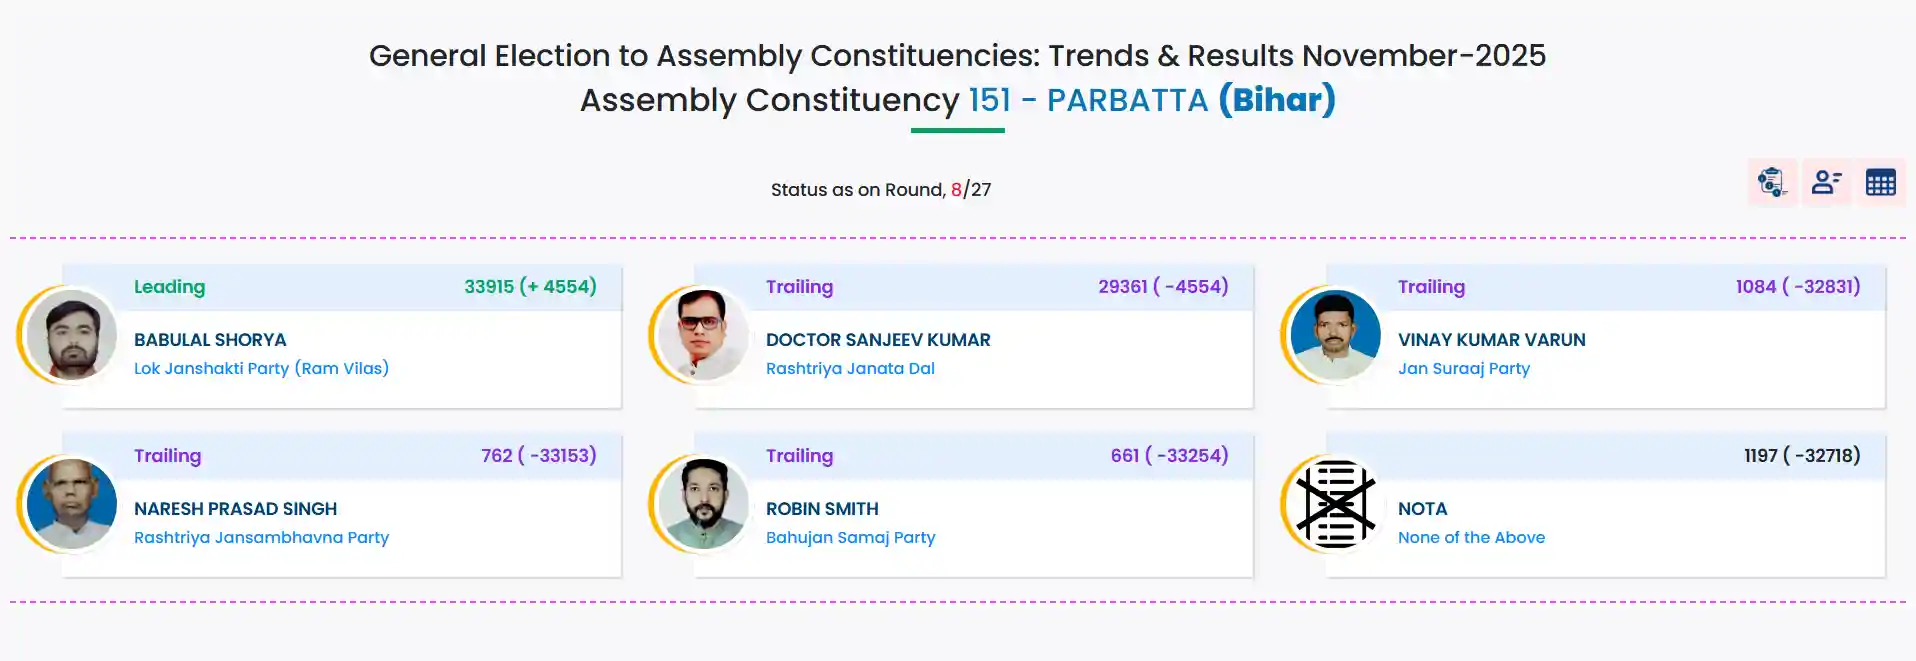Click the 151 - PARBATTA constituency heading
The width and height of the screenshot is (1916, 661).
[1088, 100]
